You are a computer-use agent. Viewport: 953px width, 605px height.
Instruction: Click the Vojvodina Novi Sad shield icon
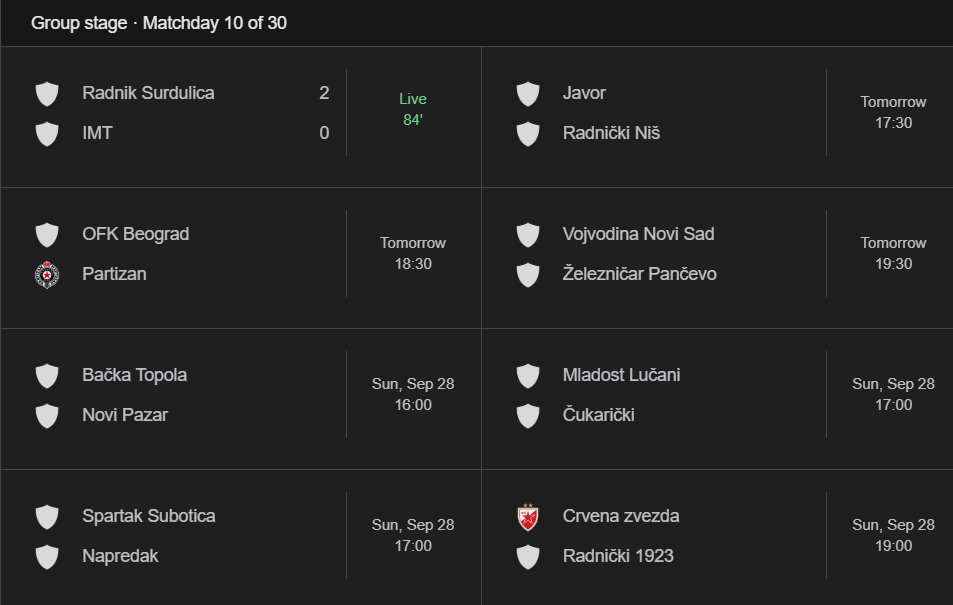tap(528, 235)
